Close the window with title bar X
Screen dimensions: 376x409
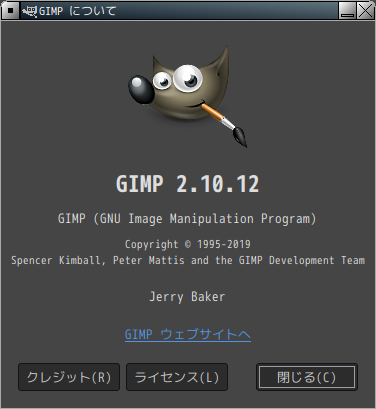click(x=365, y=11)
